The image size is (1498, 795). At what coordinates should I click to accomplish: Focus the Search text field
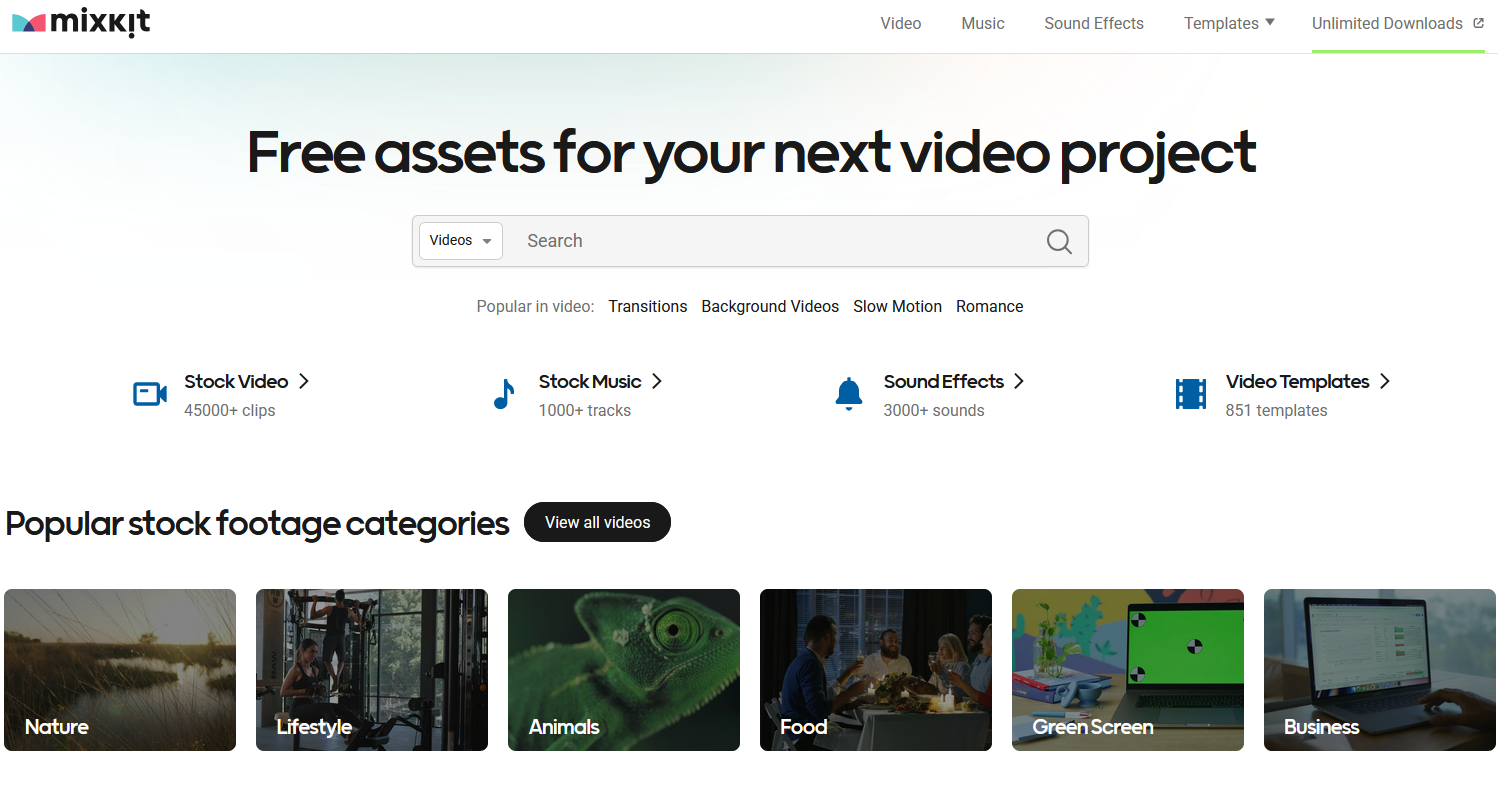pyautogui.click(x=770, y=241)
